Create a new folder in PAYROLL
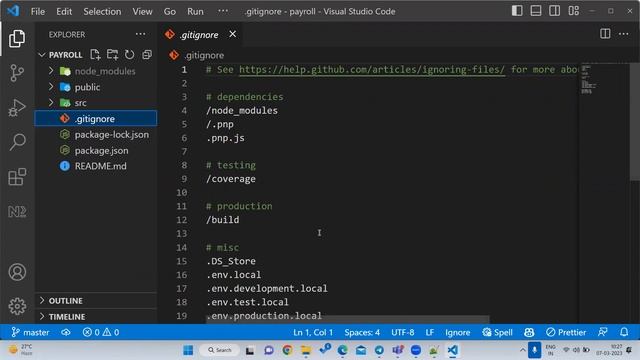Screen dimensions: 640x360 (112, 55)
